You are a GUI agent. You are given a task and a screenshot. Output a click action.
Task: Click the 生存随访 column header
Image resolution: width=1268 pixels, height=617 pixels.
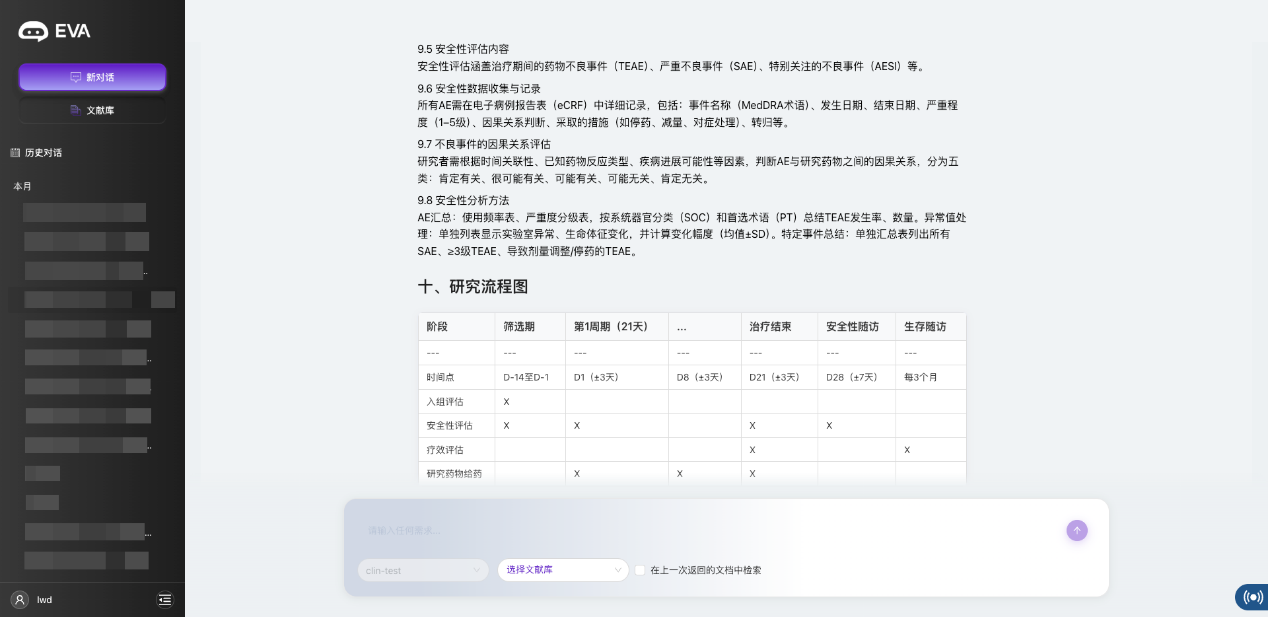tap(924, 327)
